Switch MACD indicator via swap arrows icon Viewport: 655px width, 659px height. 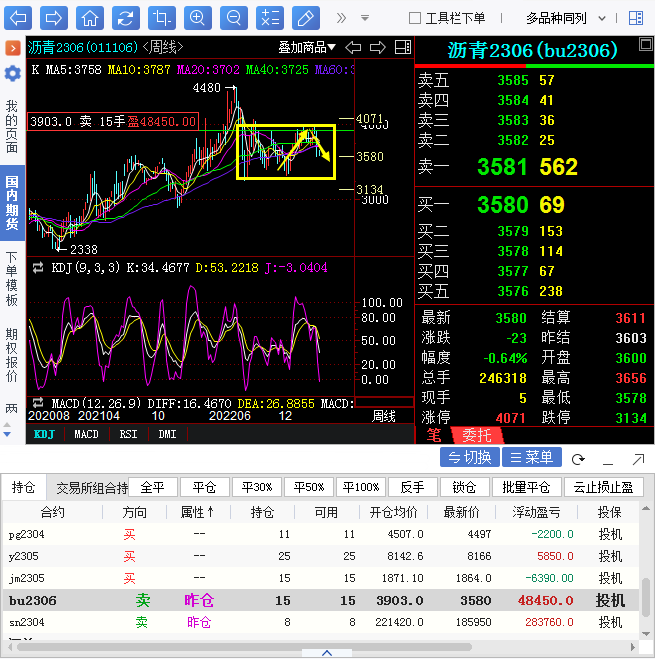pos(38,403)
